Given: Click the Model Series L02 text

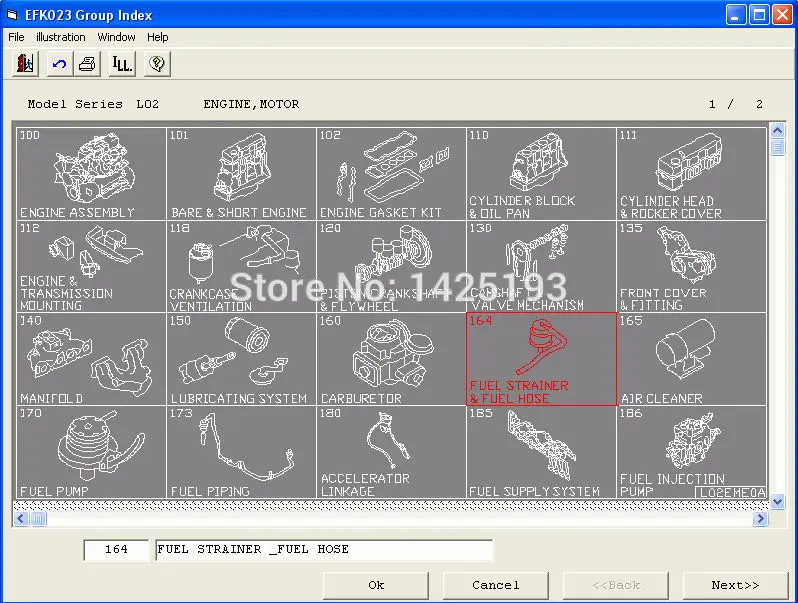Looking at the screenshot, I should click(93, 104).
